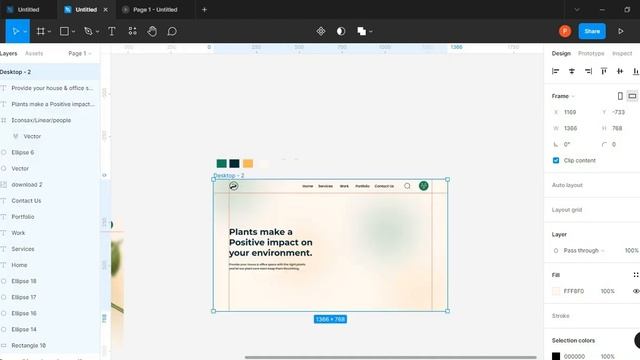Click the orange color swatch above frame
Viewport: 640px width, 360px height.
(x=248, y=163)
